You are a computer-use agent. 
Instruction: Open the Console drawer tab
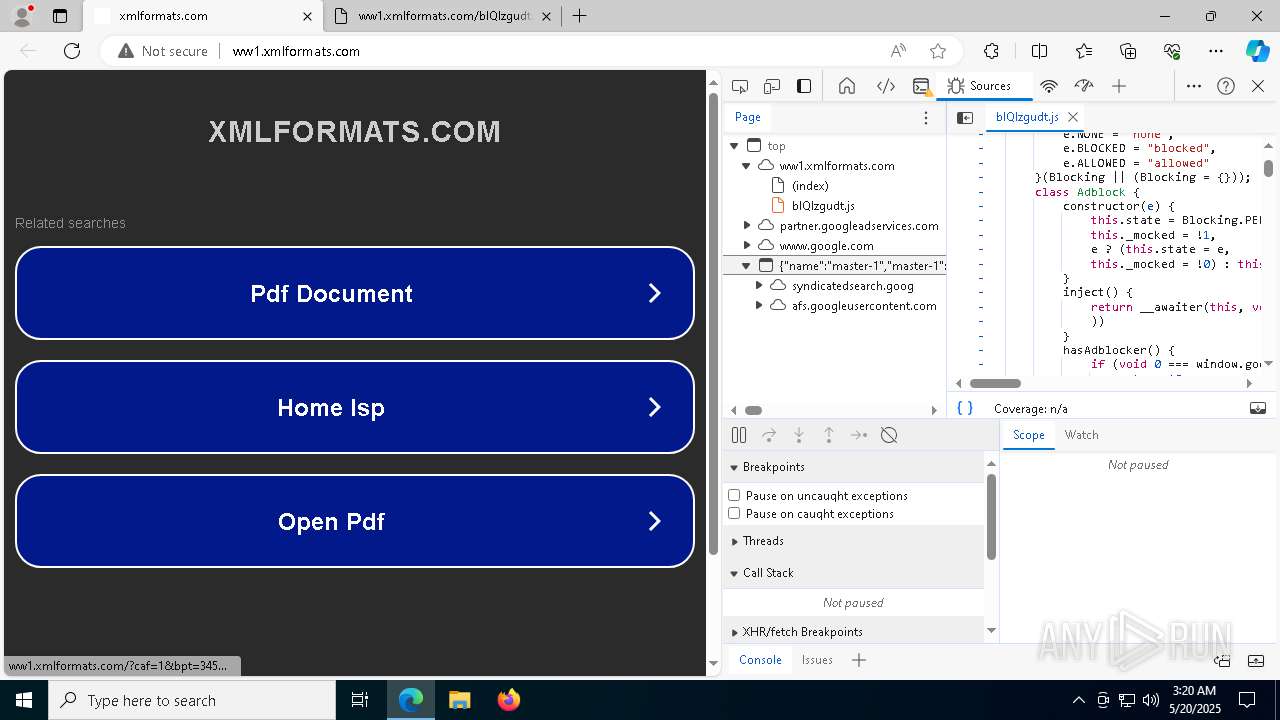coord(760,660)
